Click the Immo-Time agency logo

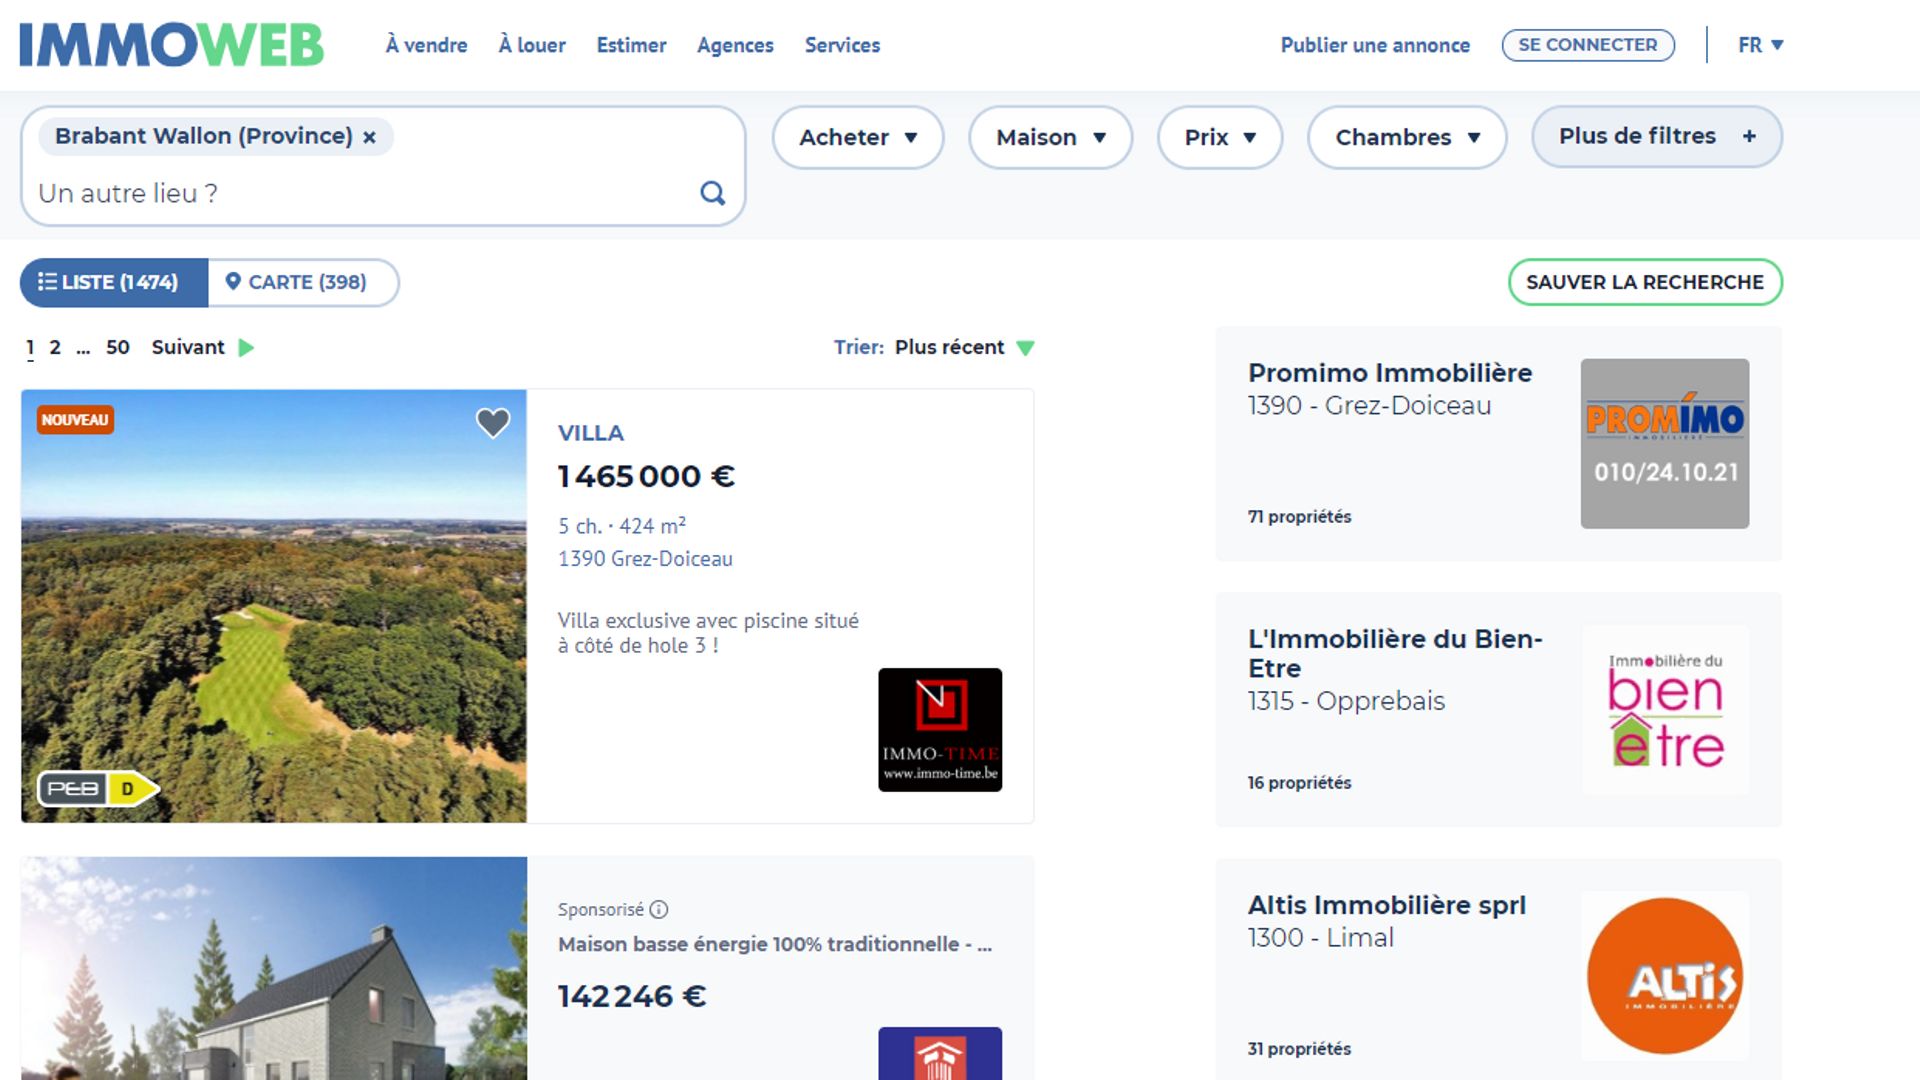click(939, 729)
